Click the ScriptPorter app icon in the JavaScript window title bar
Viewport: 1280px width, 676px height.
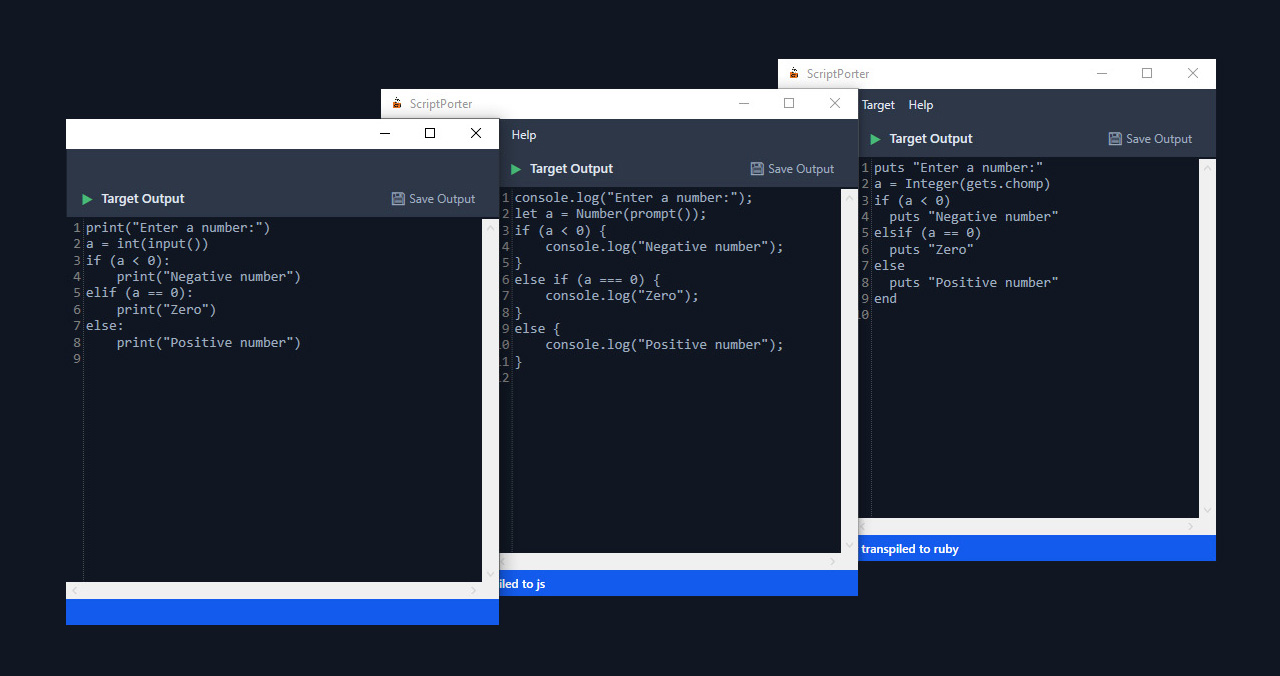click(397, 103)
